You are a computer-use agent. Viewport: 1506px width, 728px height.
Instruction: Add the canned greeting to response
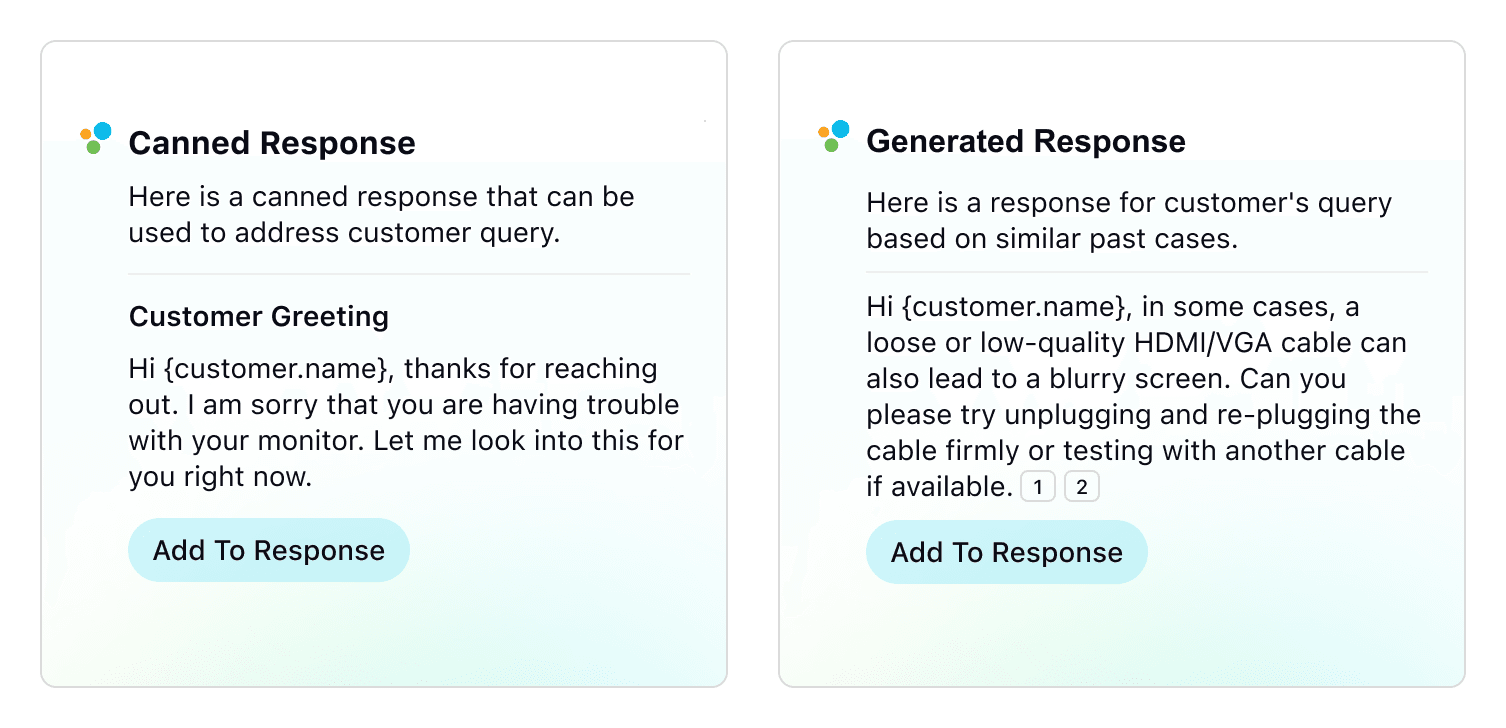point(268,550)
